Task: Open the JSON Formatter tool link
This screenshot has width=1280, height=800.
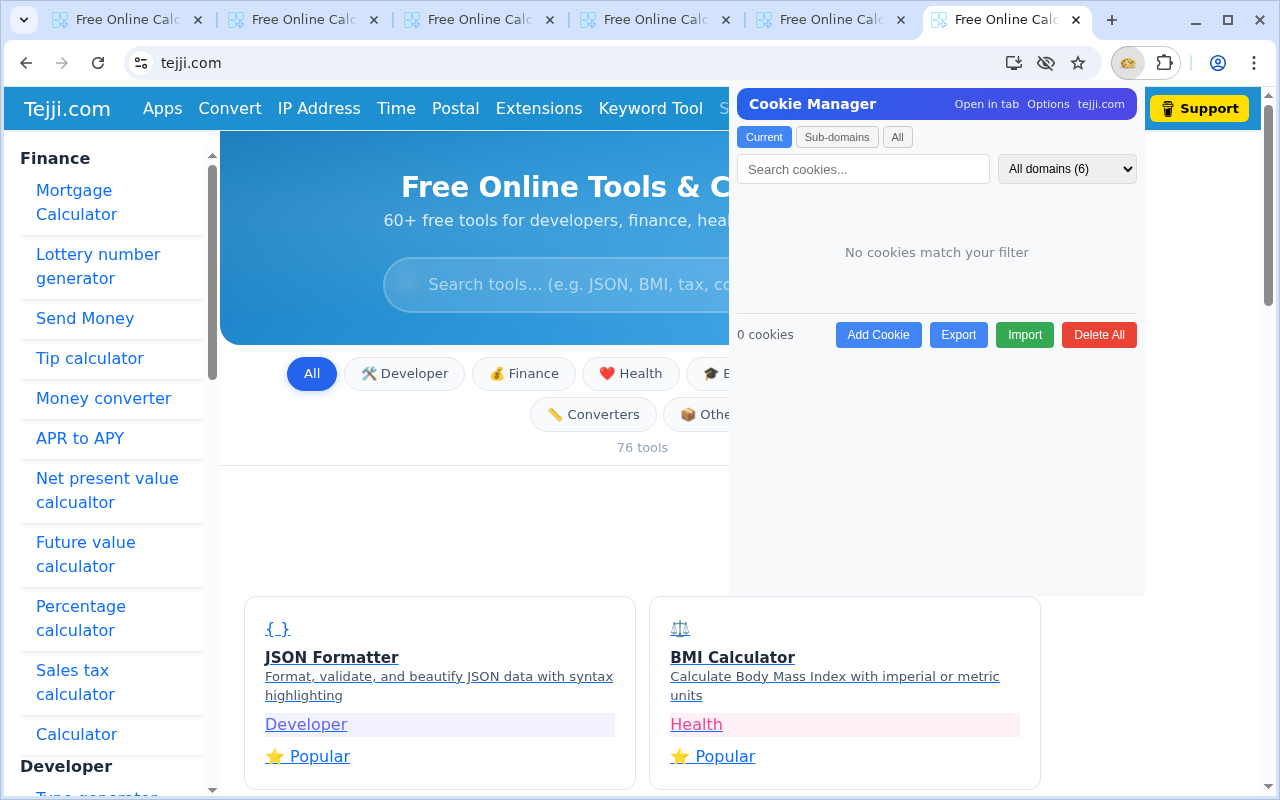Action: tap(332, 657)
